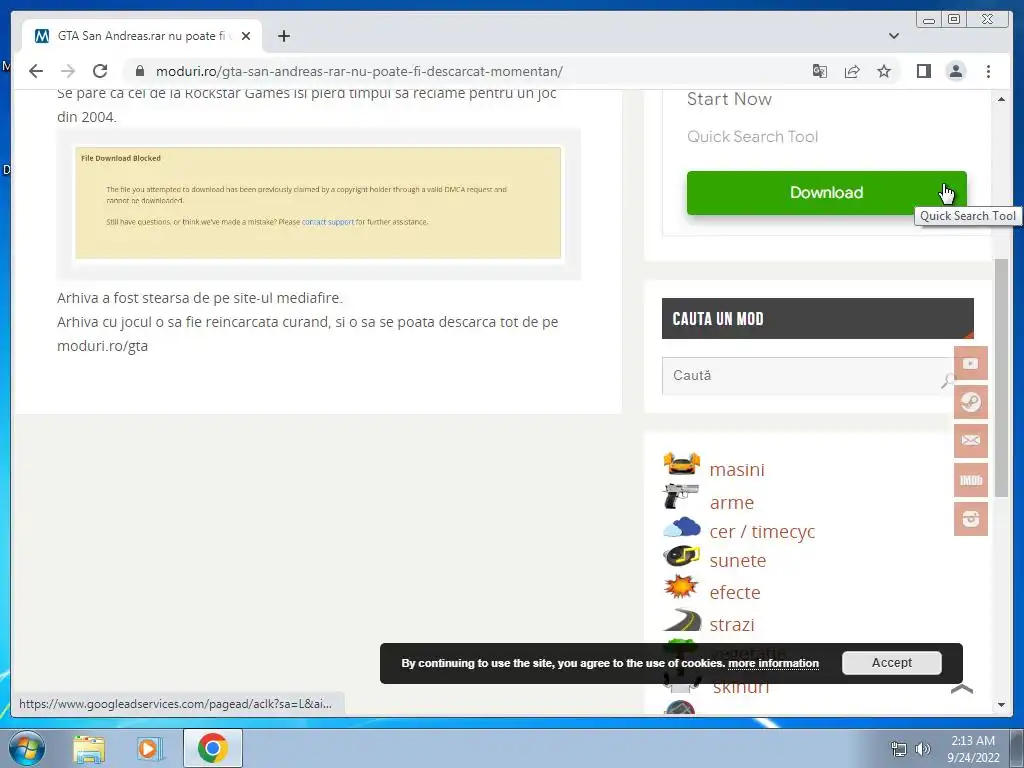Screen dimensions: 1024x768
Task: Click the browser forward arrow
Action: tap(68, 71)
